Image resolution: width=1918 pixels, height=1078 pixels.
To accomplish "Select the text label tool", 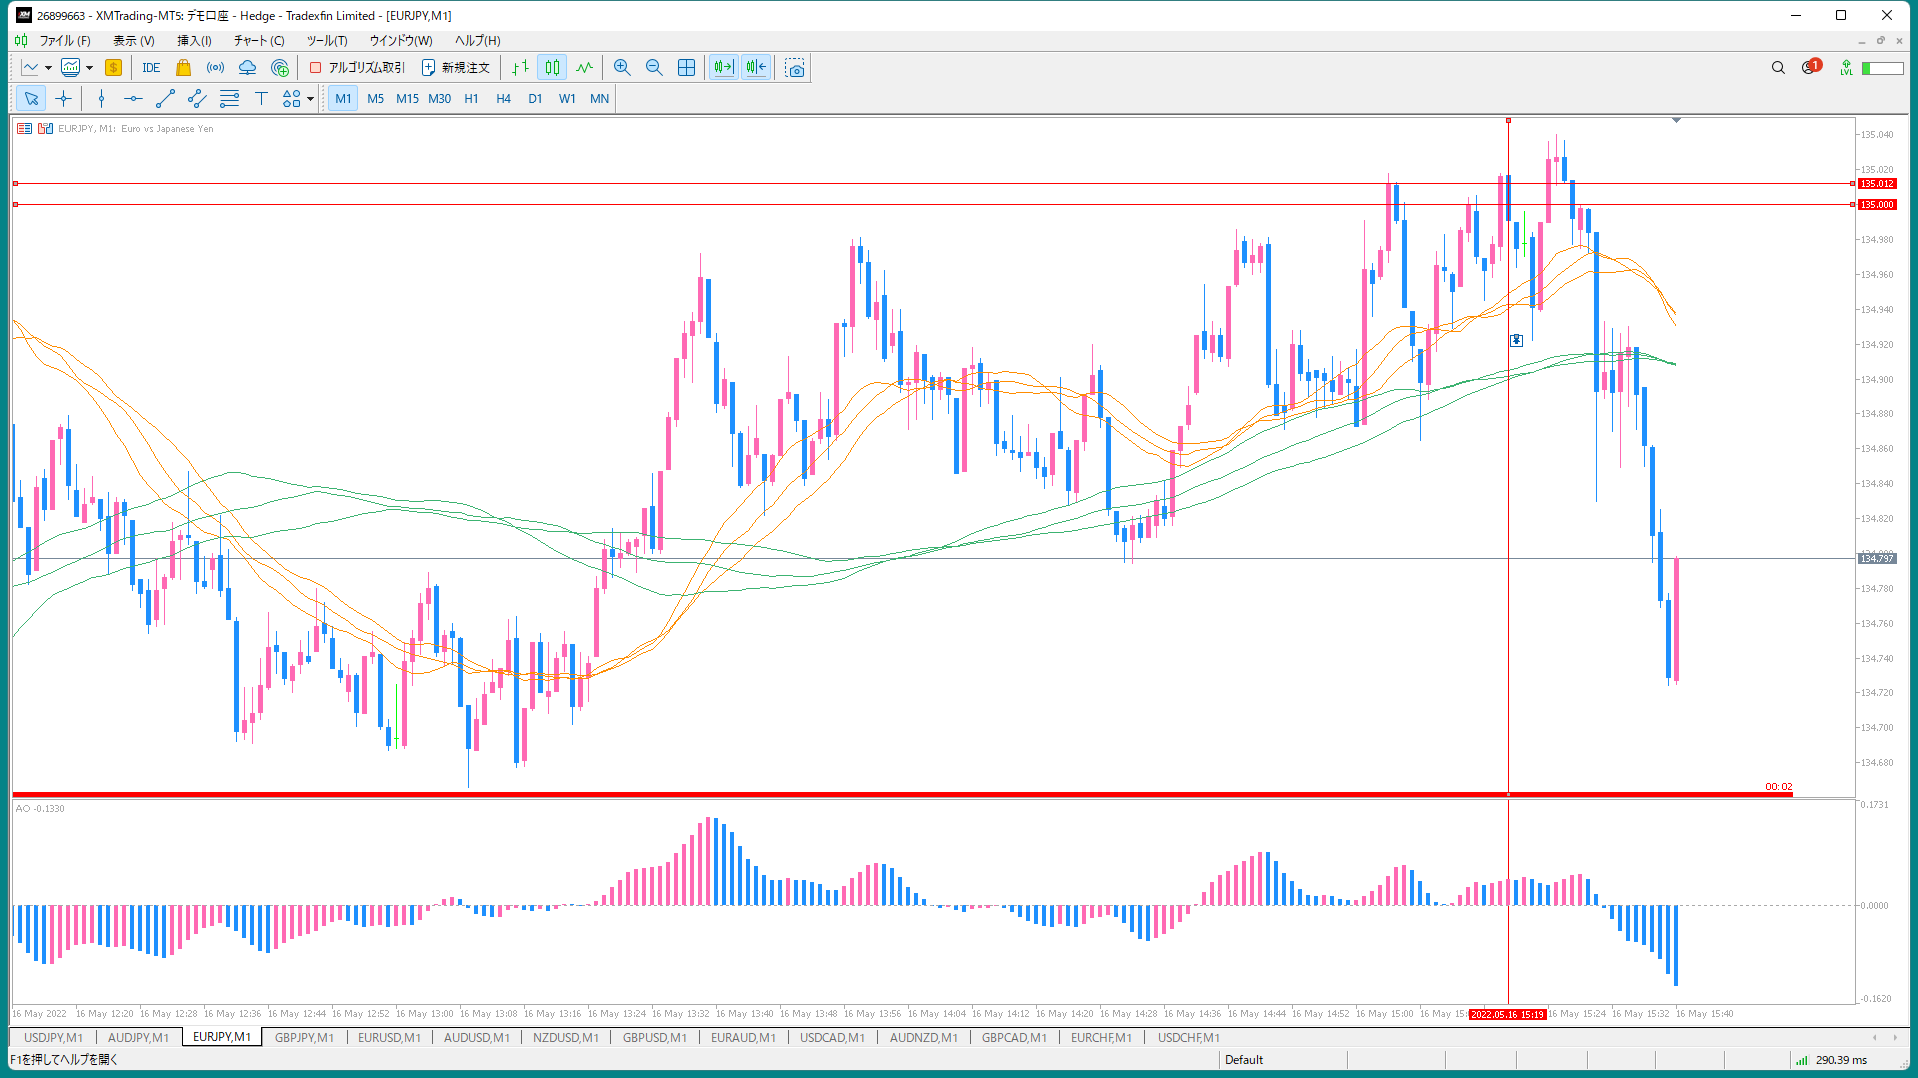I will 261,98.
